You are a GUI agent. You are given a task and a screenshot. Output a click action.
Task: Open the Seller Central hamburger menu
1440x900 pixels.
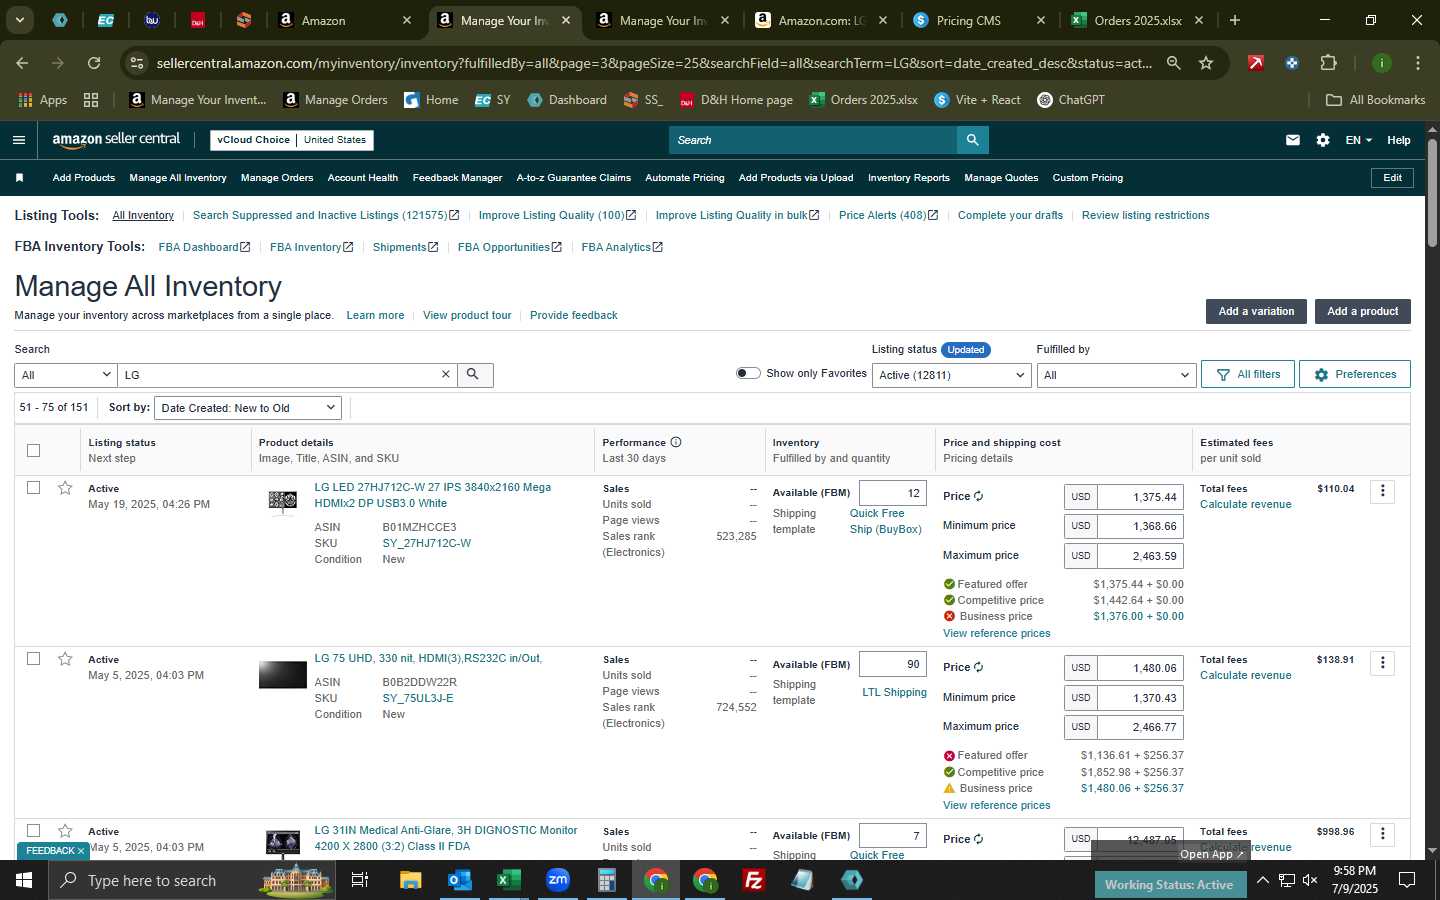click(18, 140)
